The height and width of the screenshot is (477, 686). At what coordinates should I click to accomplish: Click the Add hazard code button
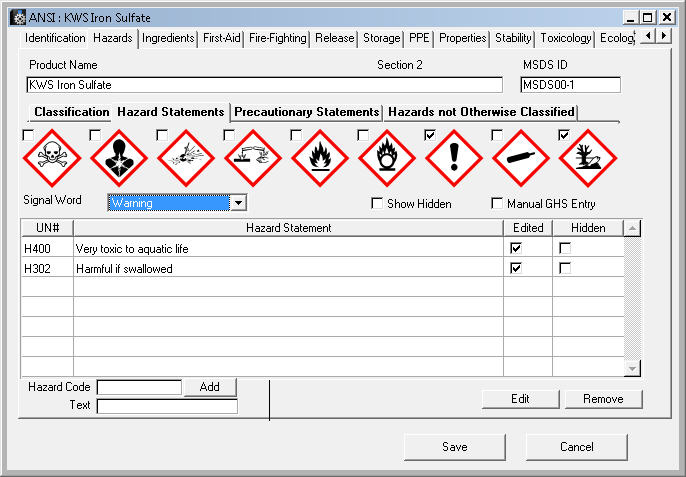(x=210, y=387)
